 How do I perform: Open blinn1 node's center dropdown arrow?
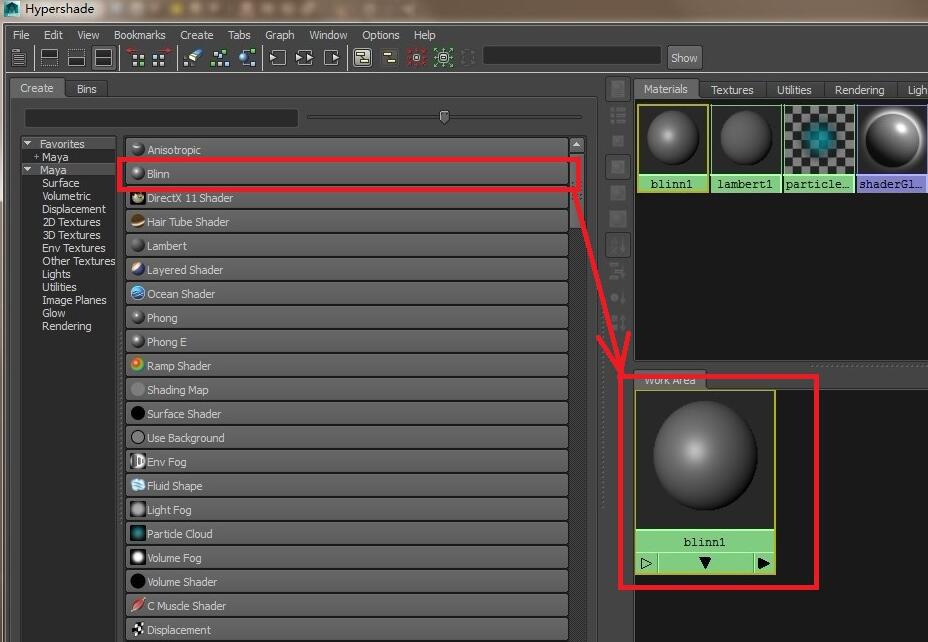(x=705, y=564)
